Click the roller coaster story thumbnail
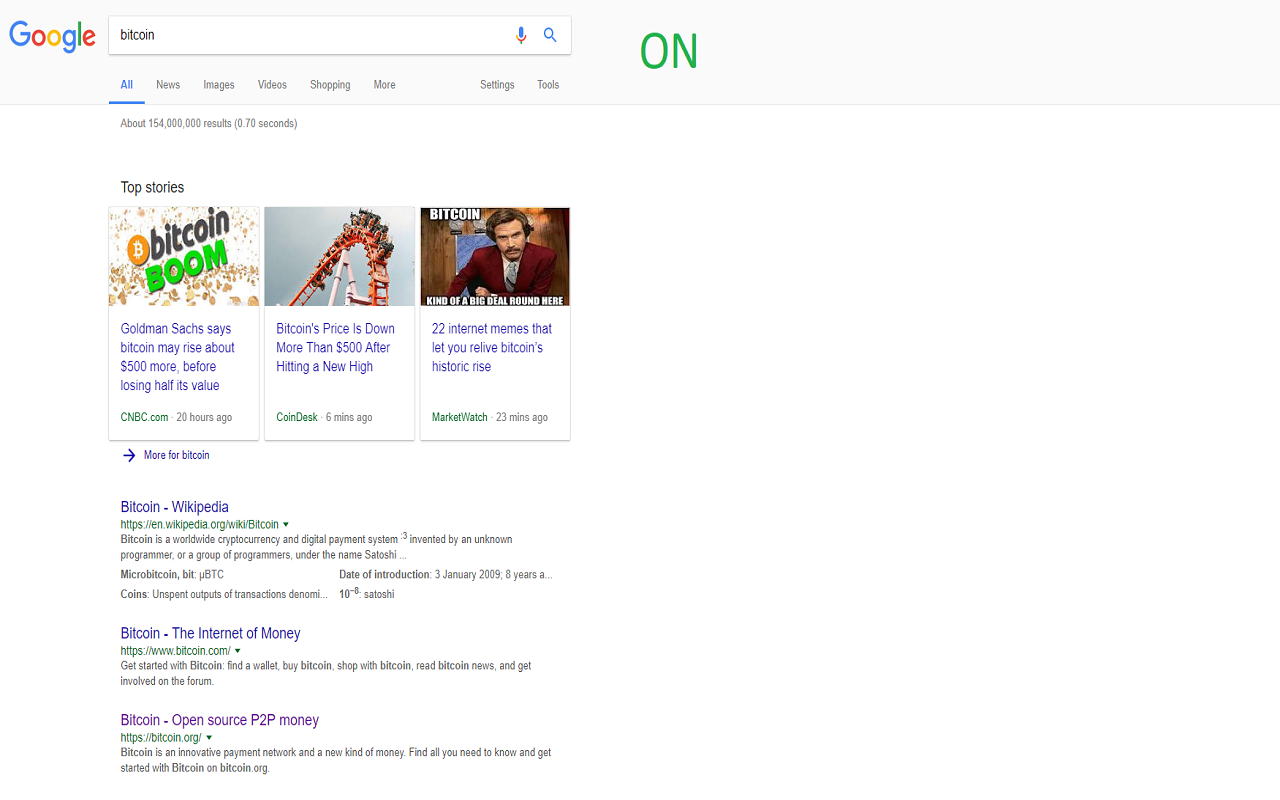The image size is (1280, 800). pos(339,256)
